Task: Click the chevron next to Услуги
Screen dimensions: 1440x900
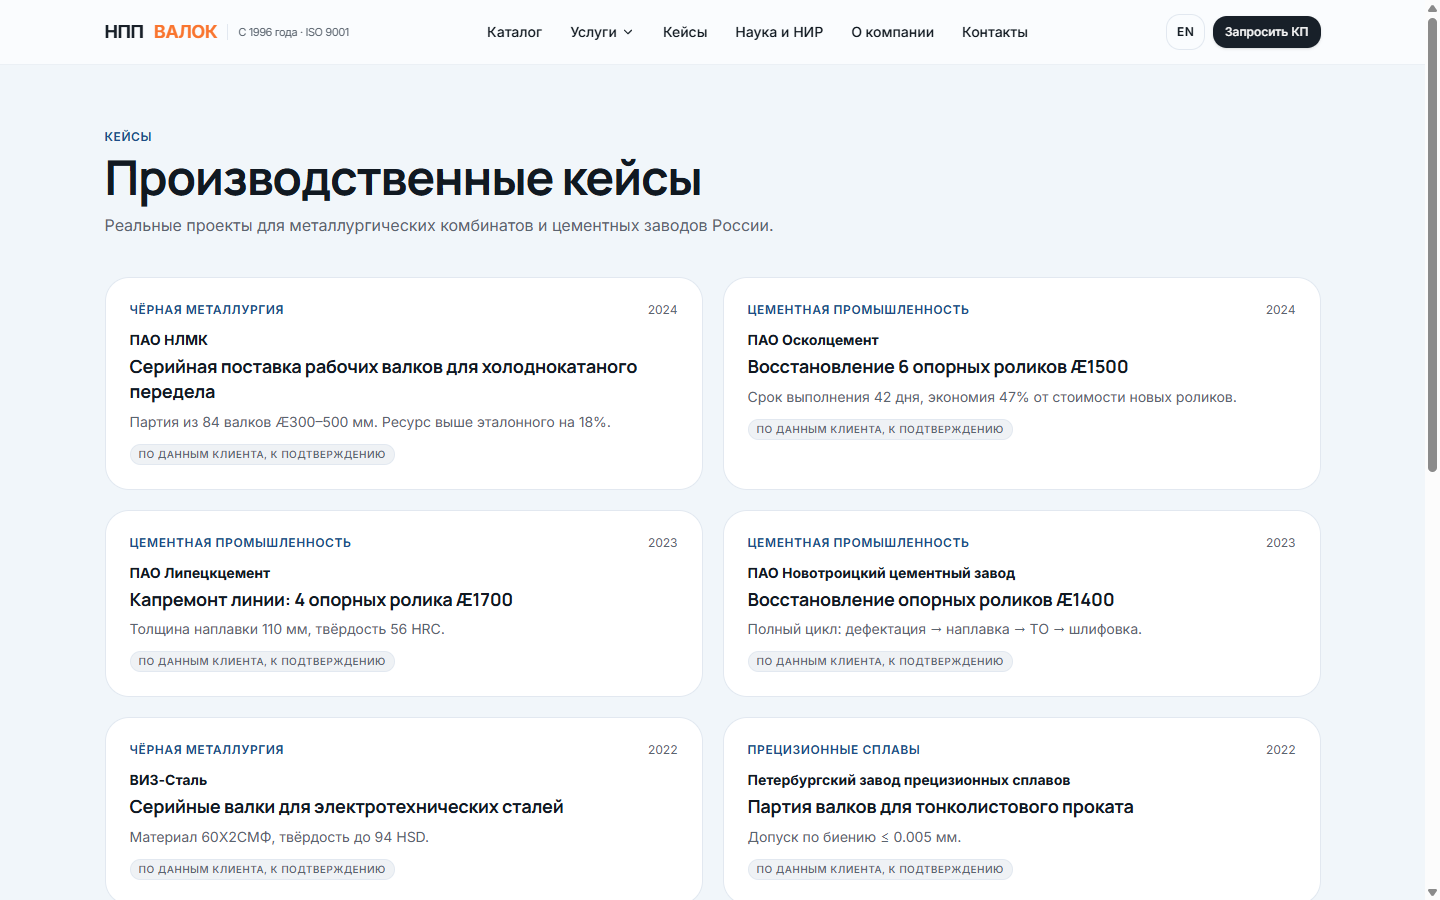Action: 628,32
